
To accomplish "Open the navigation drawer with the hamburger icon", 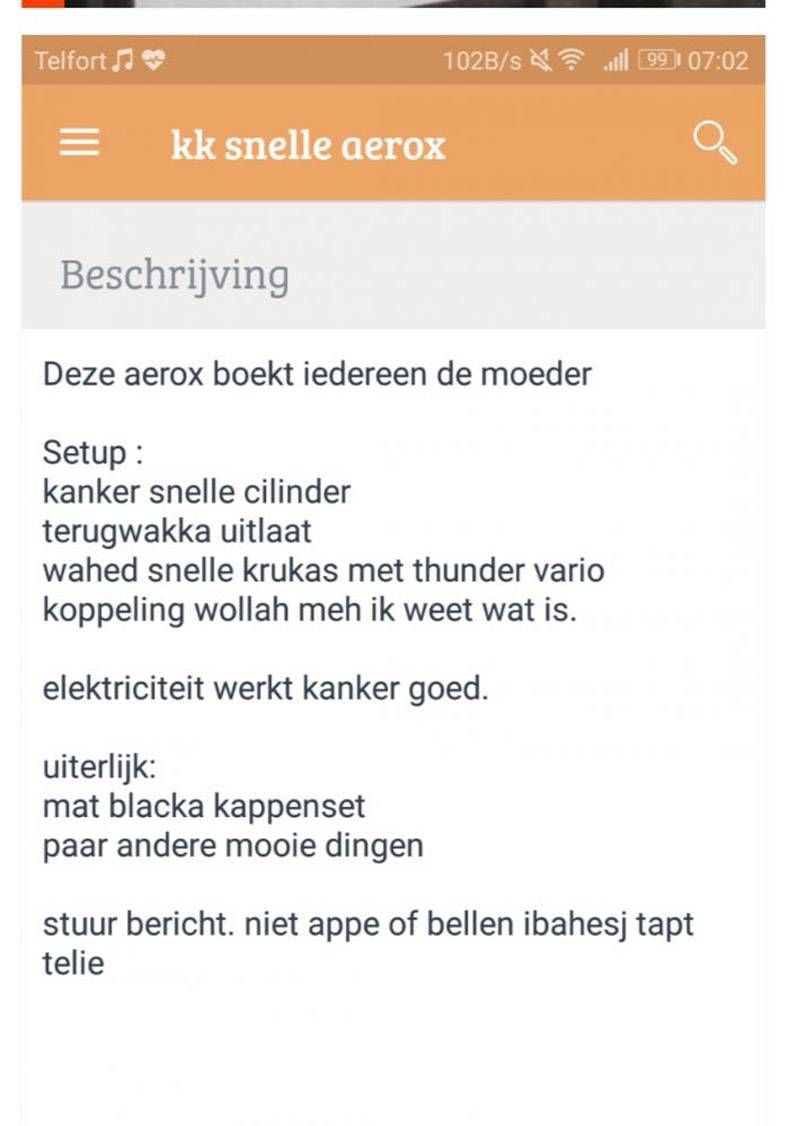I will tap(78, 143).
